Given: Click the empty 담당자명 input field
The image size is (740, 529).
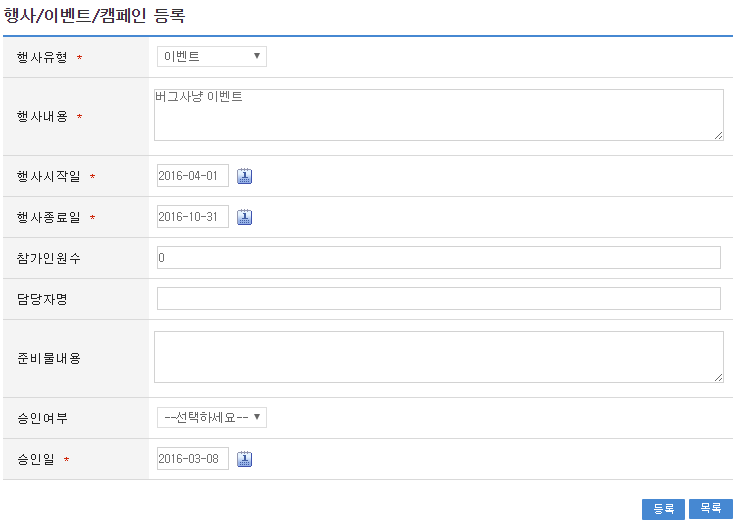Looking at the screenshot, I should [438, 299].
